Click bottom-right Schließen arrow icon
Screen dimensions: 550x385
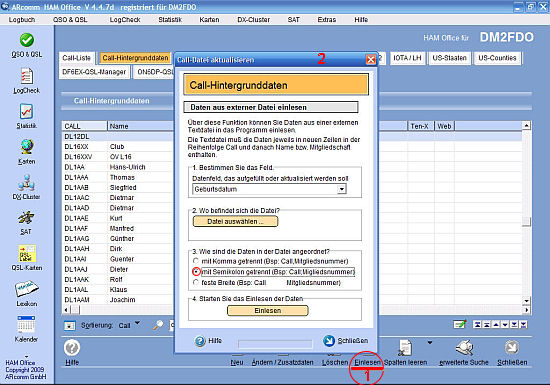click(x=511, y=347)
